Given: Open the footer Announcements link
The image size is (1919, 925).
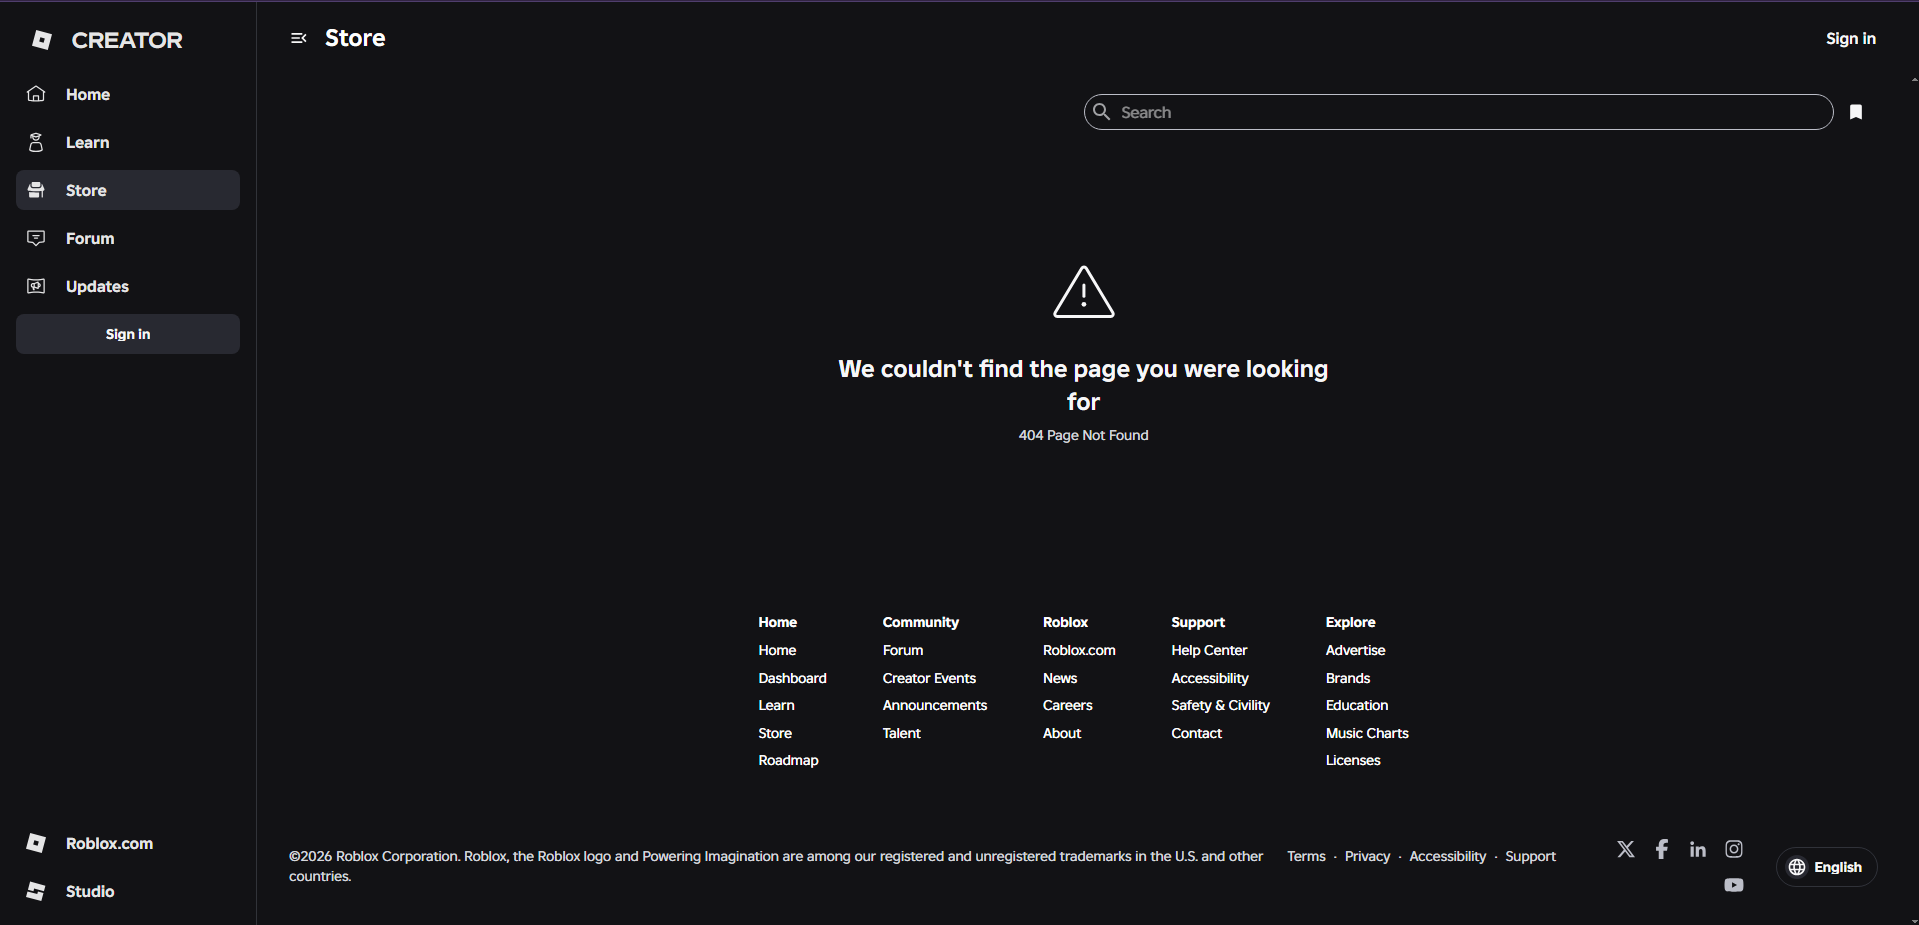Looking at the screenshot, I should click(x=935, y=705).
